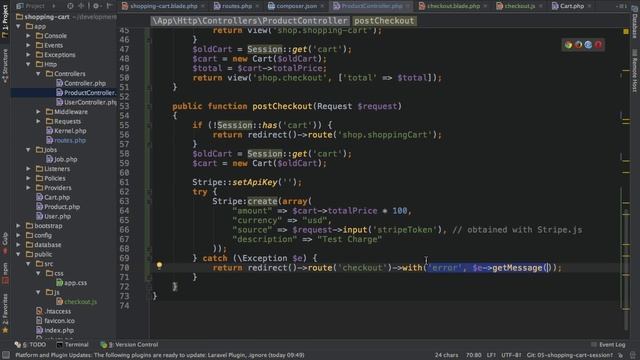Viewport: 640px width, 360px height.
Task: Open the Favorites side panel
Action: (x=5, y=313)
